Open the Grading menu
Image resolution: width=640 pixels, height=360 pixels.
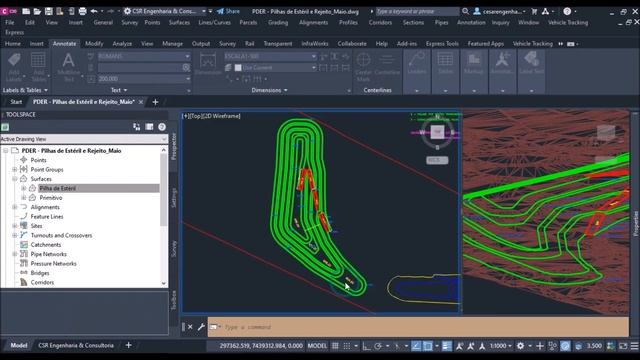pyautogui.click(x=278, y=22)
